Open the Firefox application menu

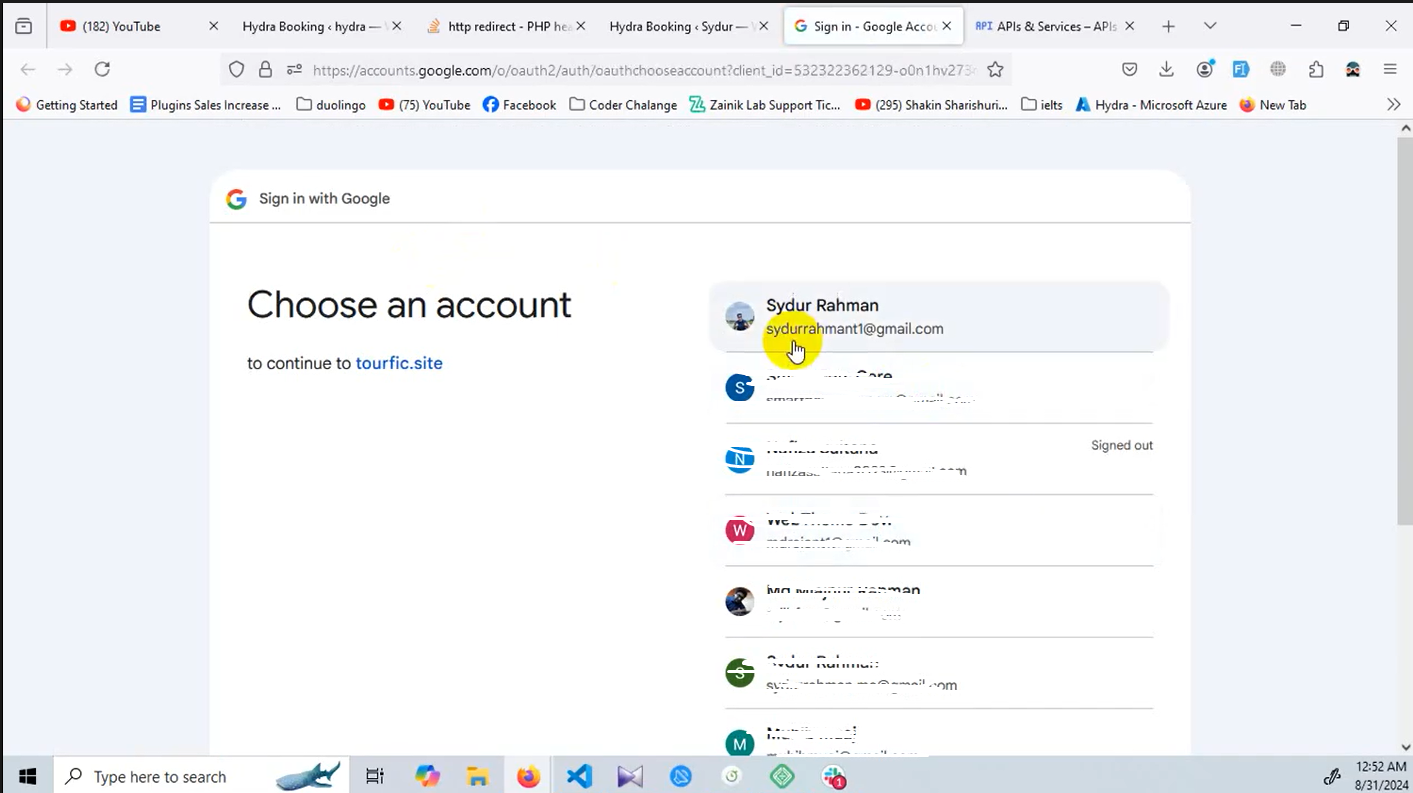[1390, 69]
